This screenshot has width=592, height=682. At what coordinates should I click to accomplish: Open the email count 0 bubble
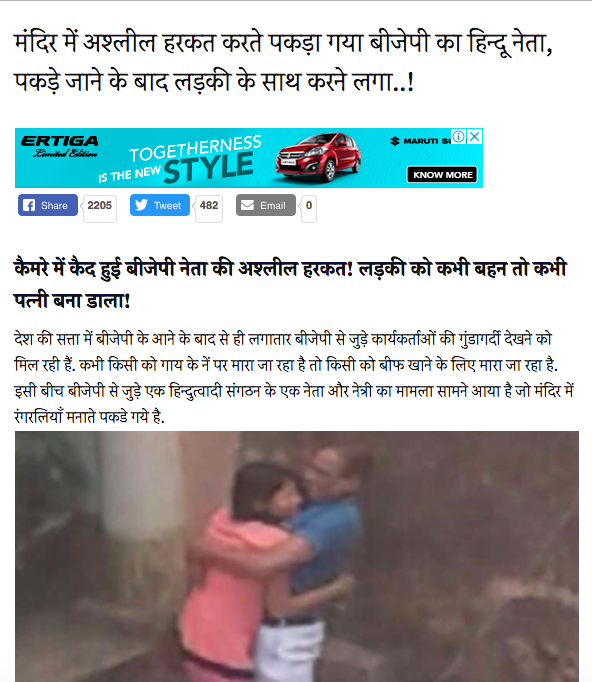(x=309, y=206)
